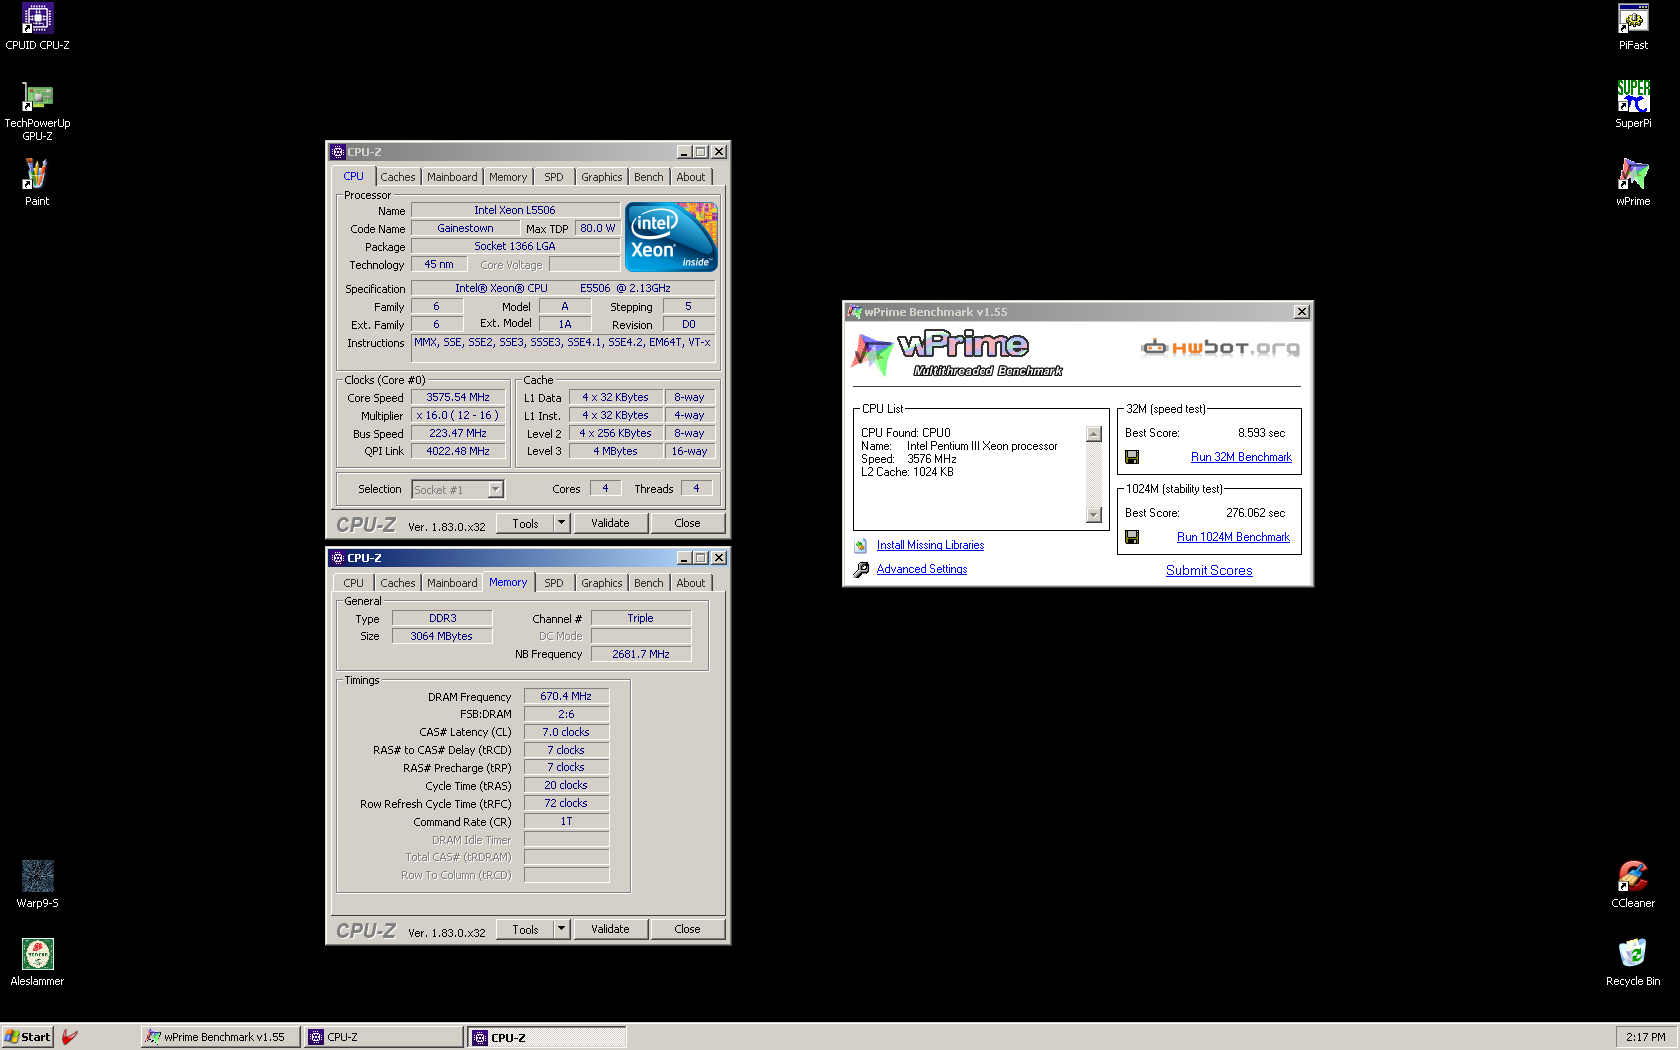Click the Core Speed value 3575.54 MHz
The height and width of the screenshot is (1050, 1680).
pyautogui.click(x=458, y=397)
